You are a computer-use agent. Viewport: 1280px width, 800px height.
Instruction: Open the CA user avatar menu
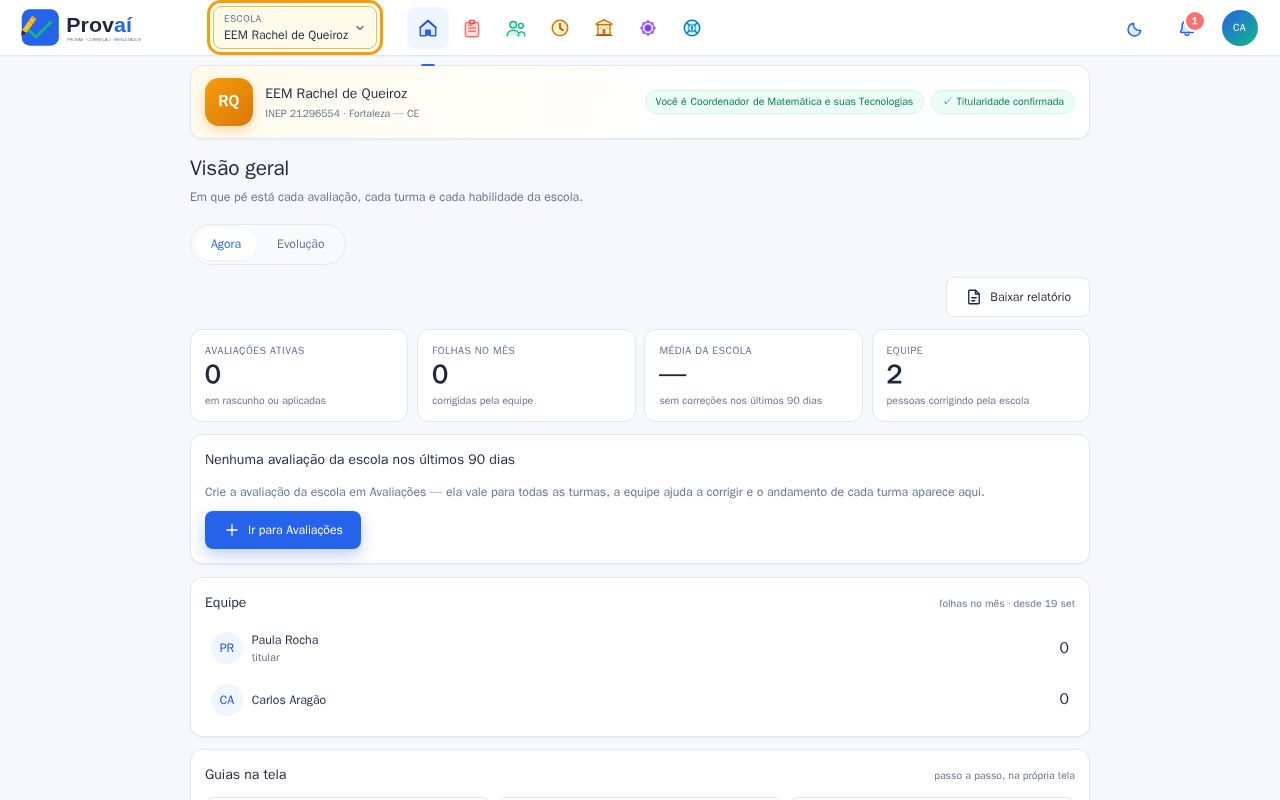(1240, 28)
